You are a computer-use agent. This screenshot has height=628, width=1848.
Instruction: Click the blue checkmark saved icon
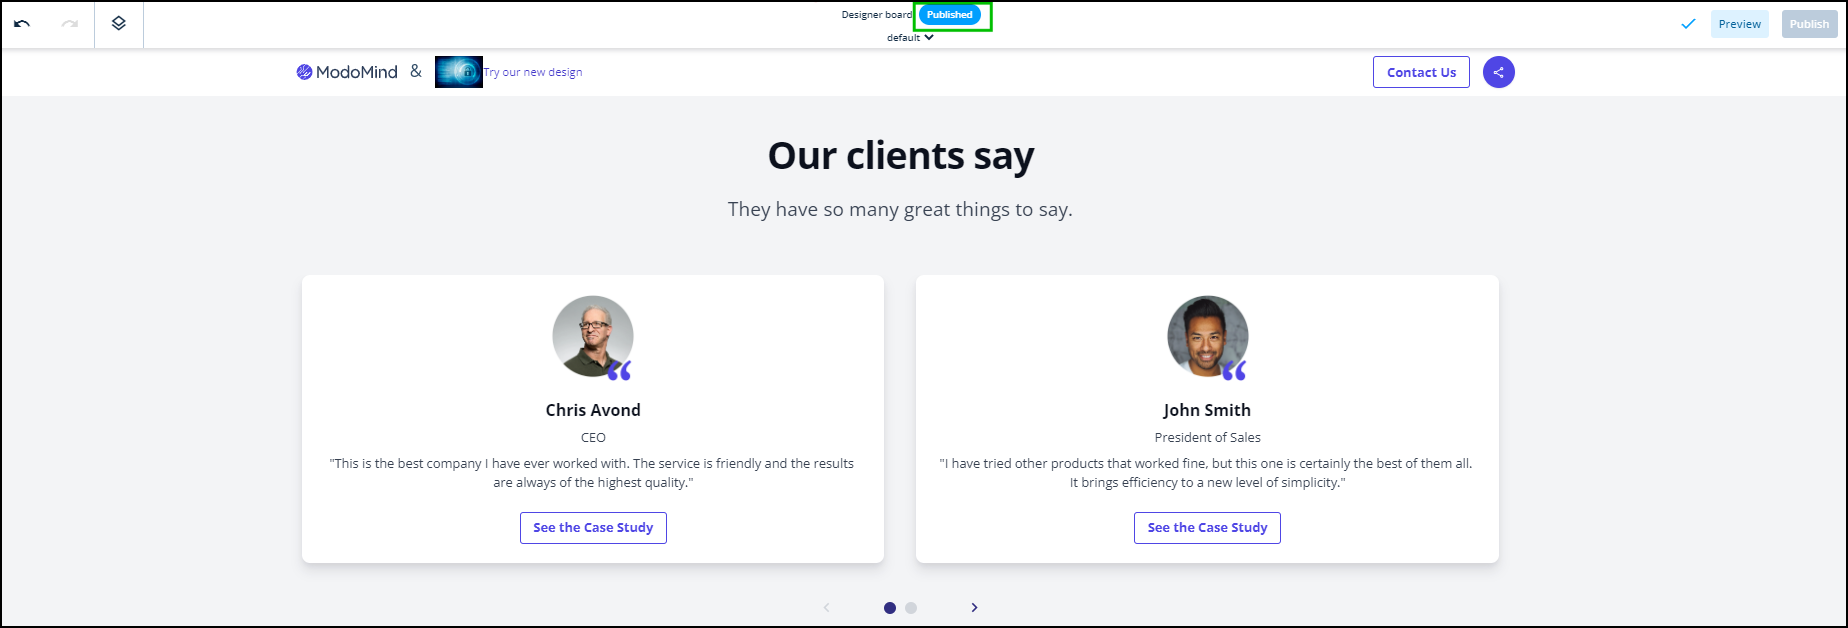click(x=1688, y=24)
